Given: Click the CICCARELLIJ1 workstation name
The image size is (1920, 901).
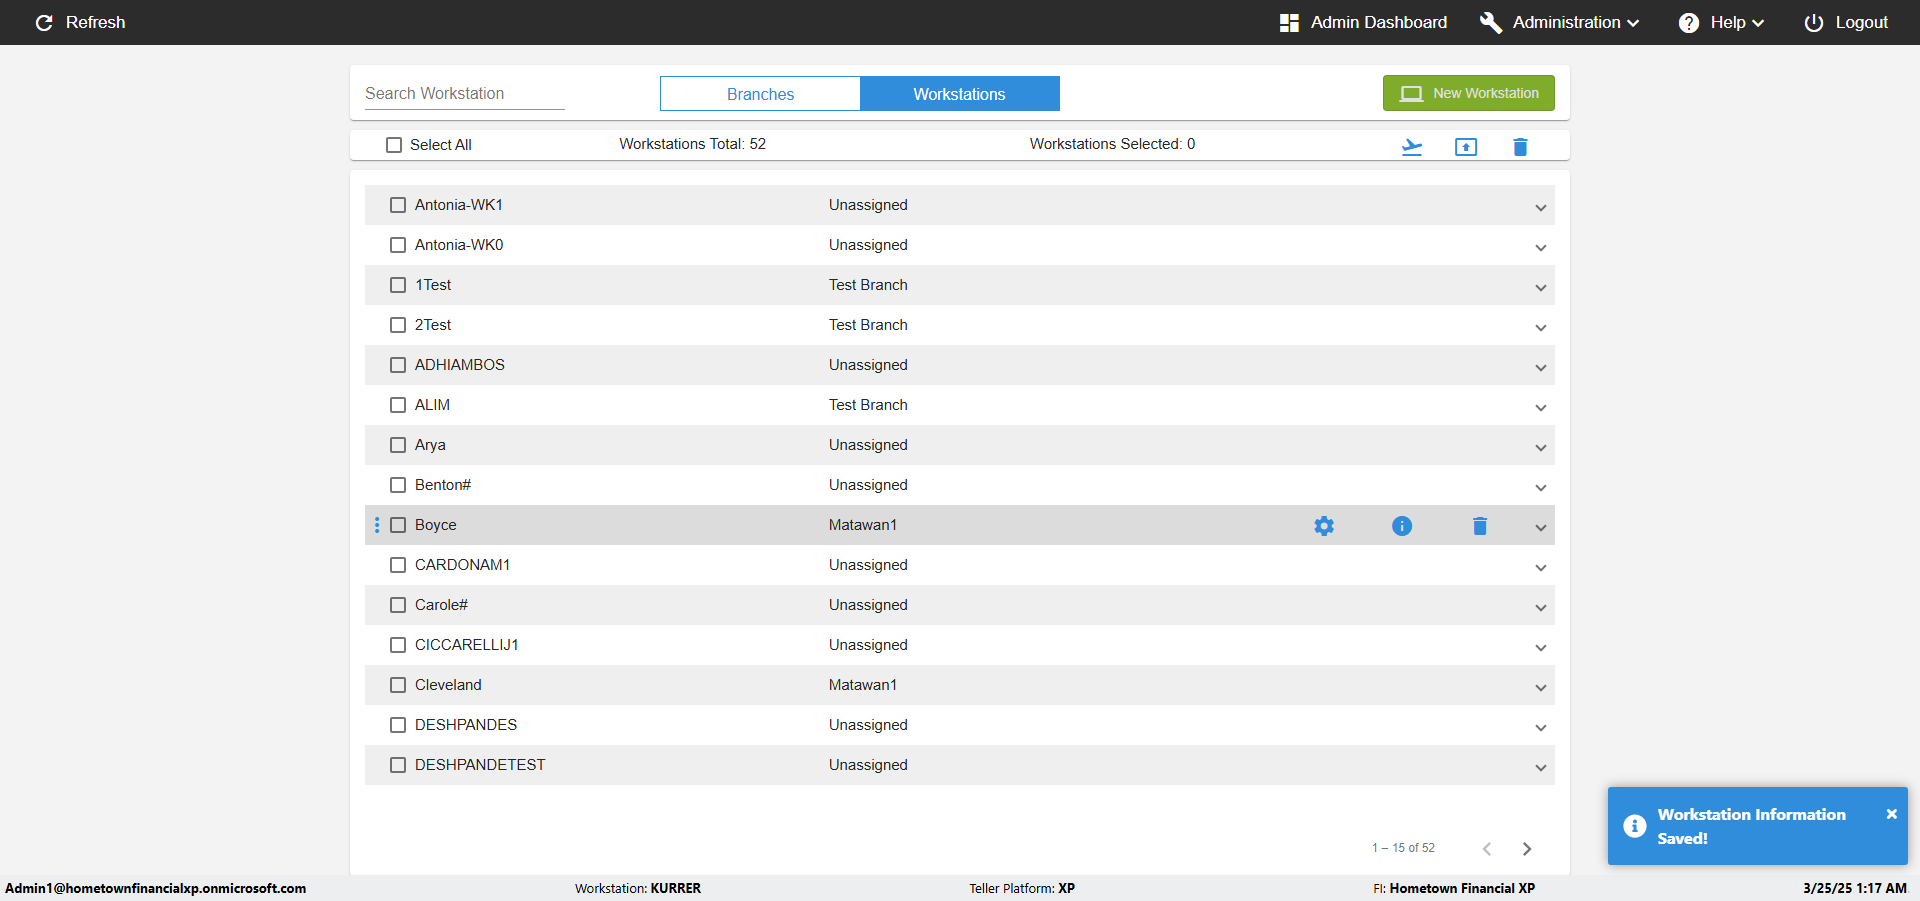Looking at the screenshot, I should point(466,645).
